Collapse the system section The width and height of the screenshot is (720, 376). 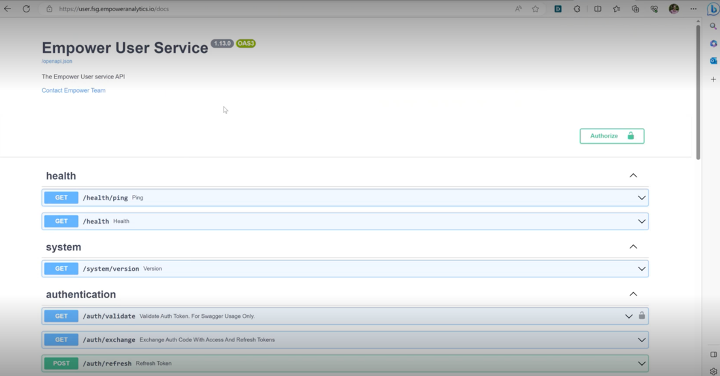(633, 247)
